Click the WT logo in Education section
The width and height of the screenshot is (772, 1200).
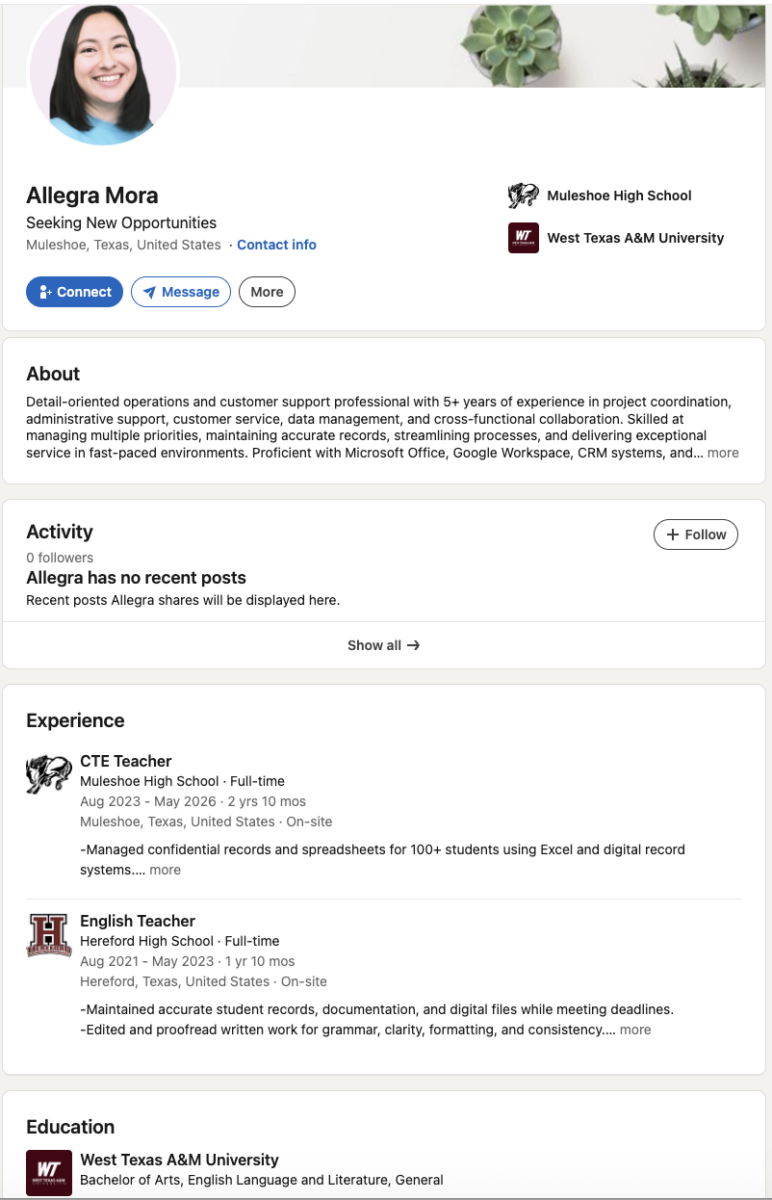pos(49,1173)
